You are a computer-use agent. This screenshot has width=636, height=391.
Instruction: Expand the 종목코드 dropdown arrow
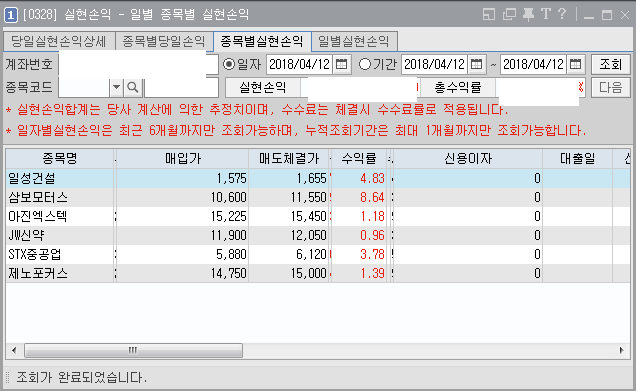[116, 87]
